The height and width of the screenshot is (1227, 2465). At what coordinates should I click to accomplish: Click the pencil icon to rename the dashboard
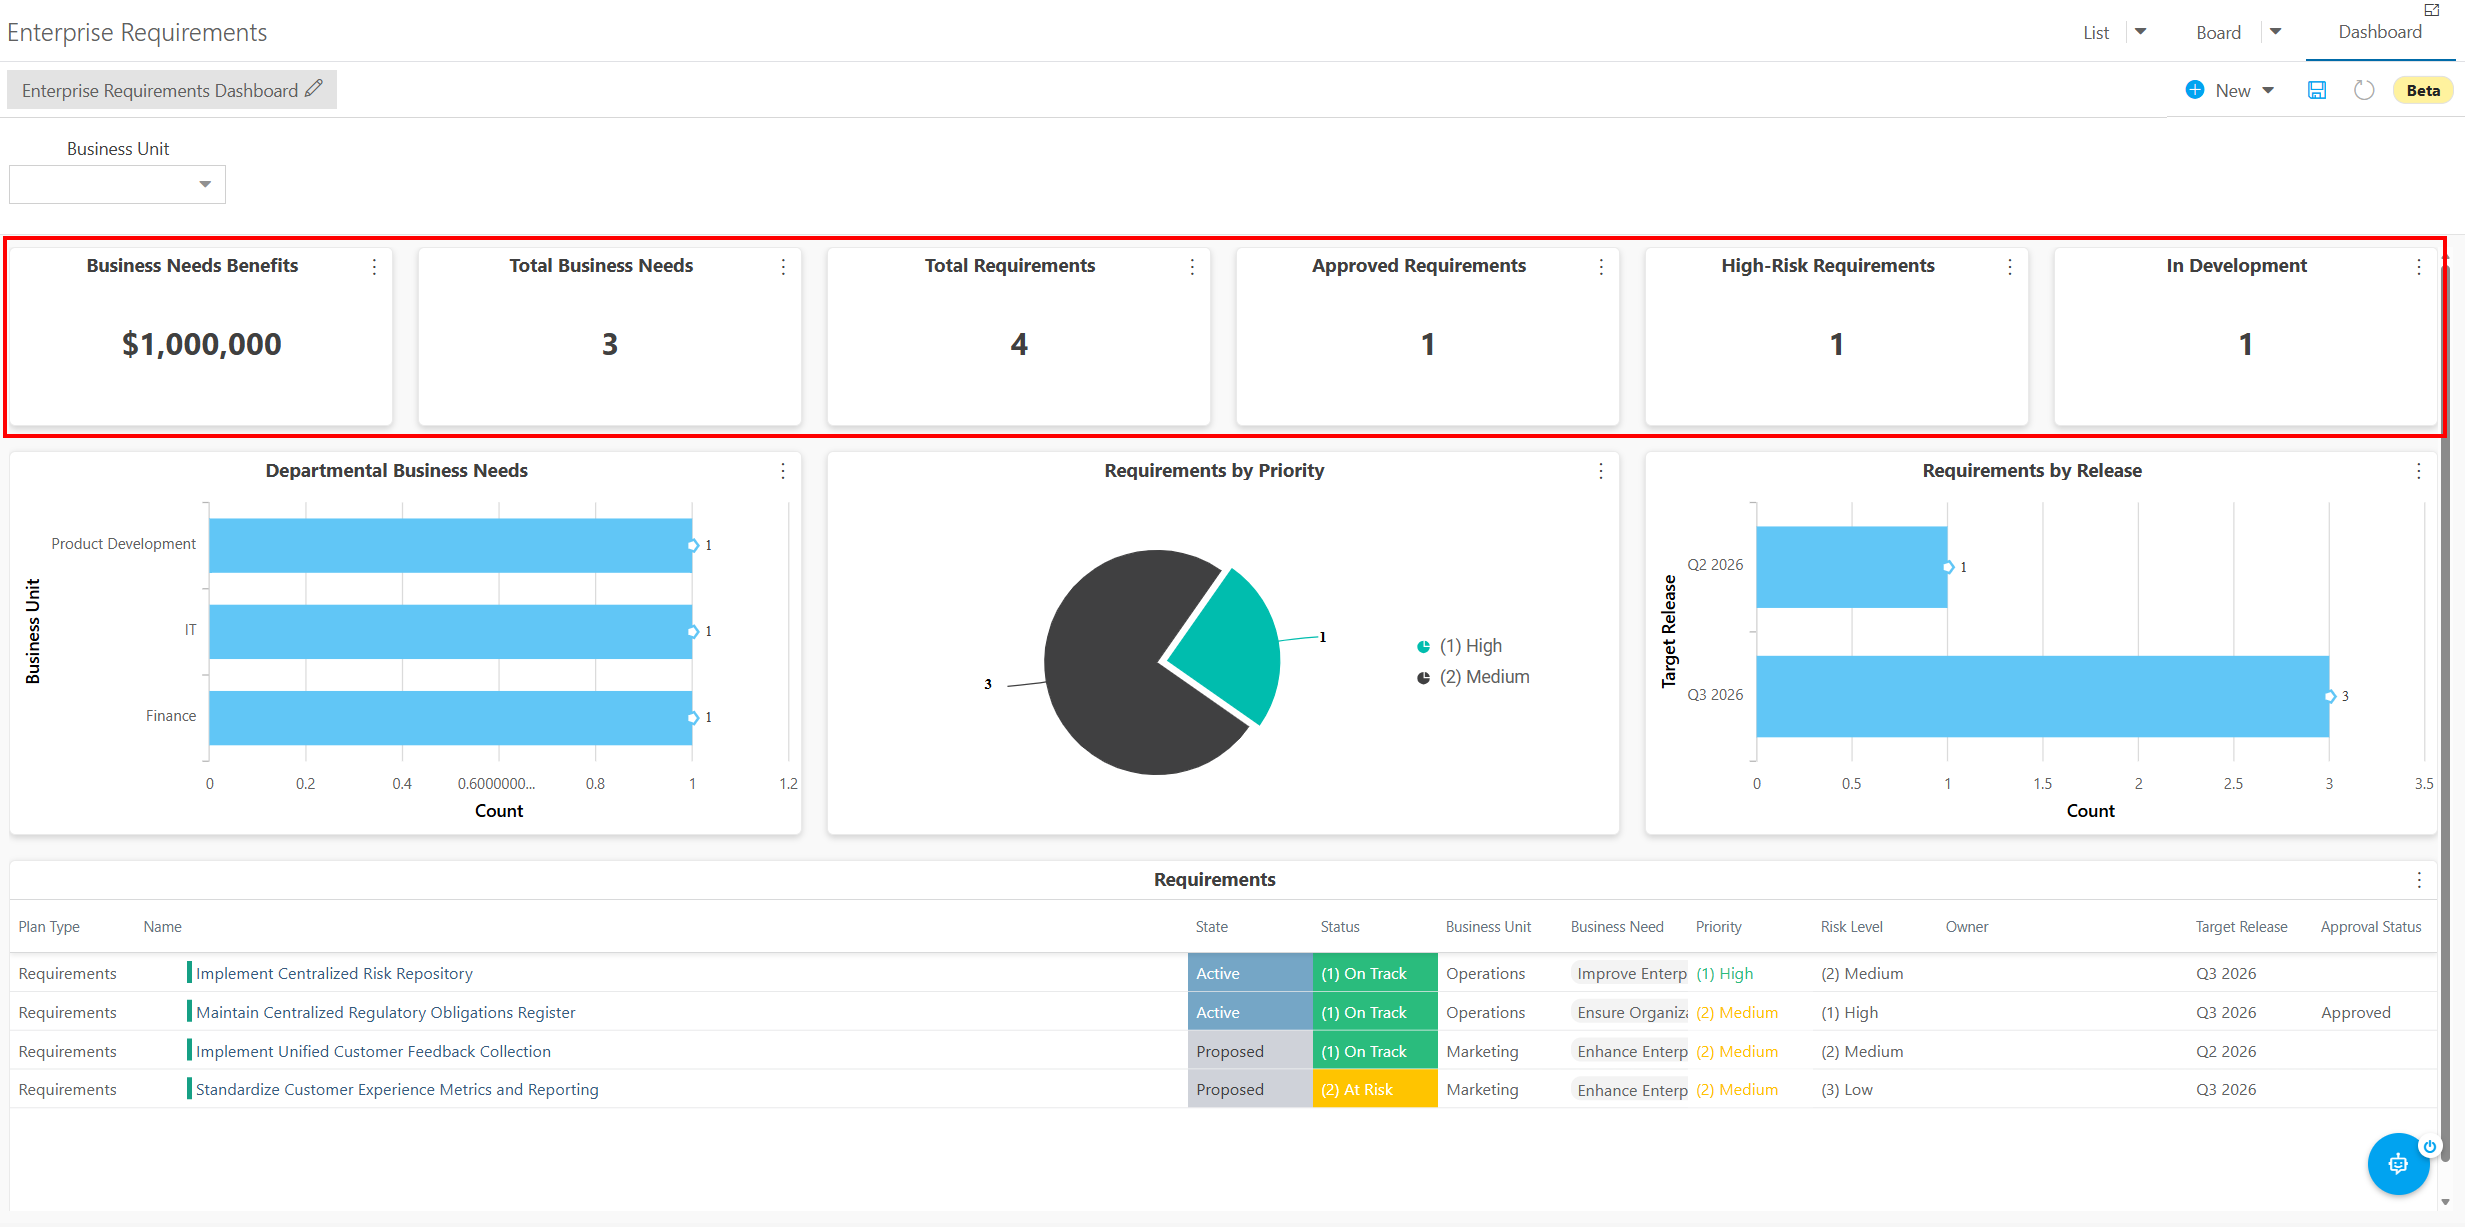pos(314,89)
